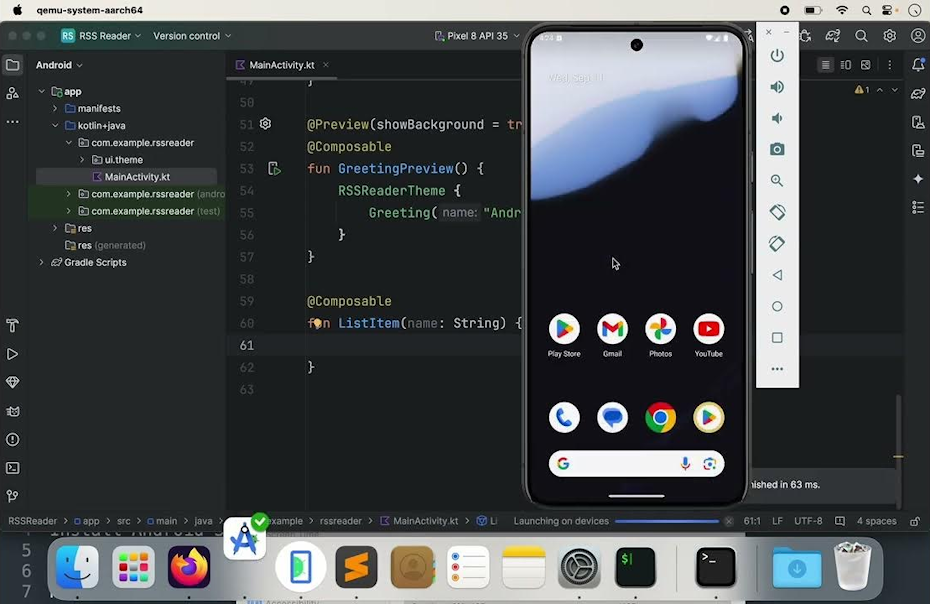Open the Logcat tool window icon
The height and width of the screenshot is (604, 930).
click(x=13, y=411)
